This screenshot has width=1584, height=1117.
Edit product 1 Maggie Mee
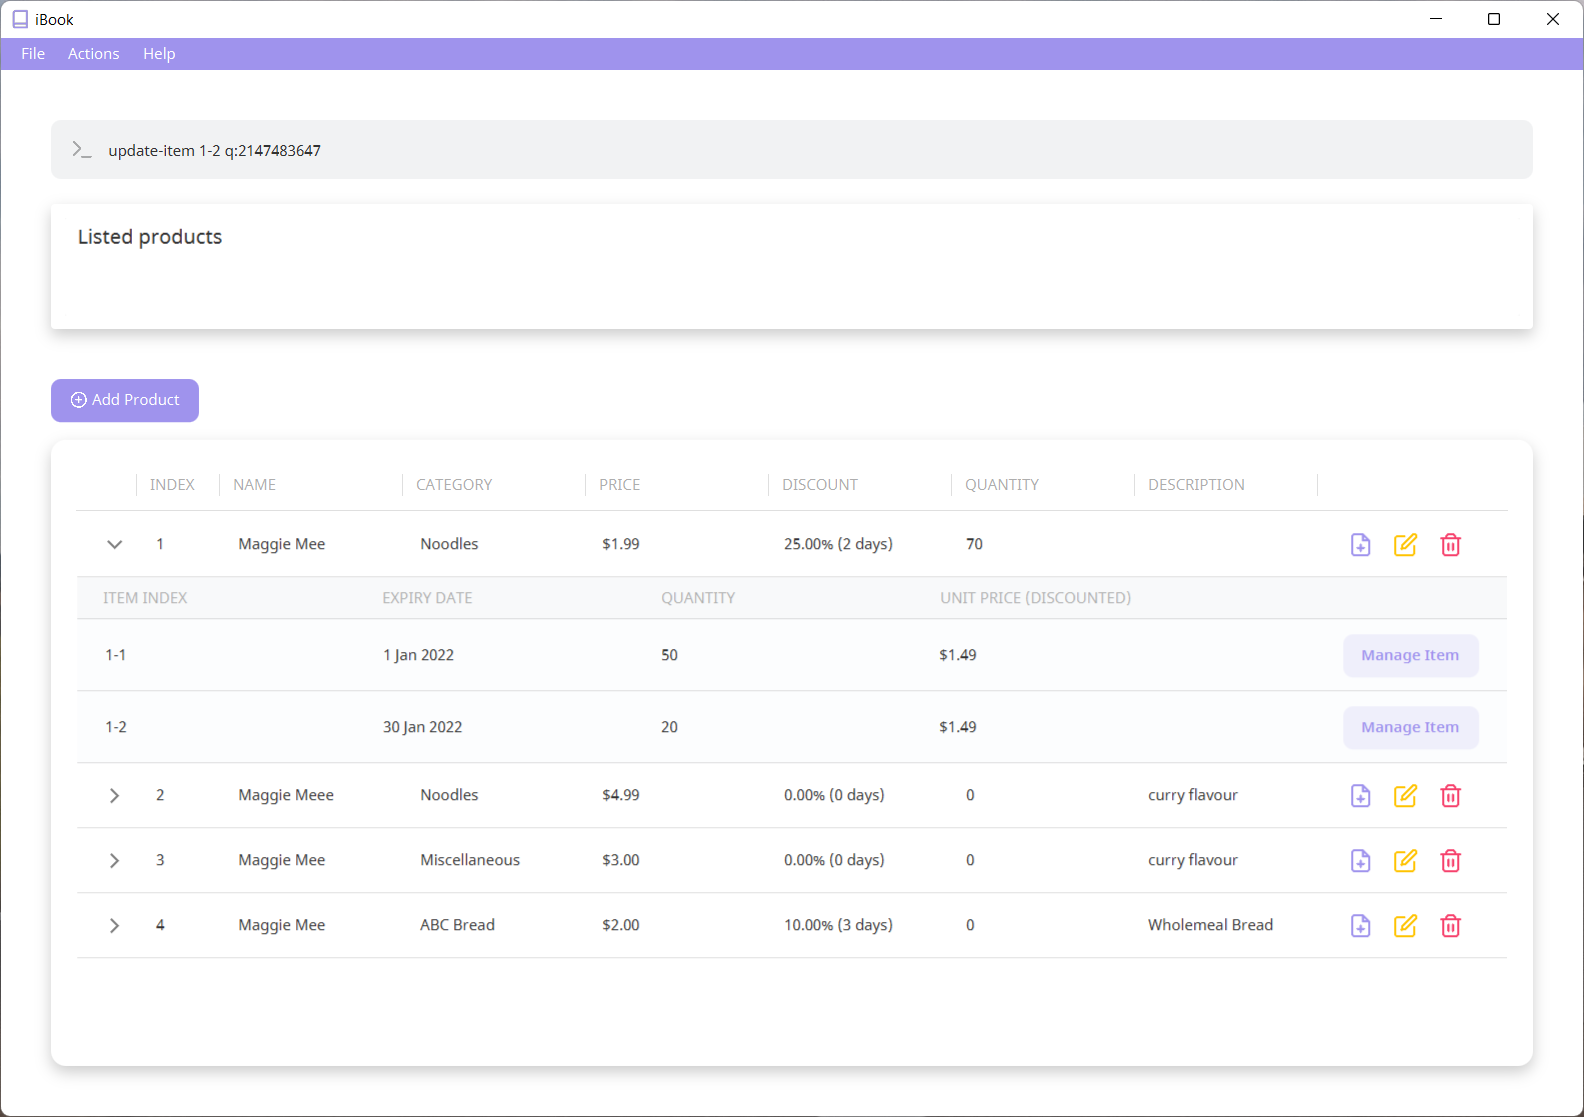(1405, 544)
